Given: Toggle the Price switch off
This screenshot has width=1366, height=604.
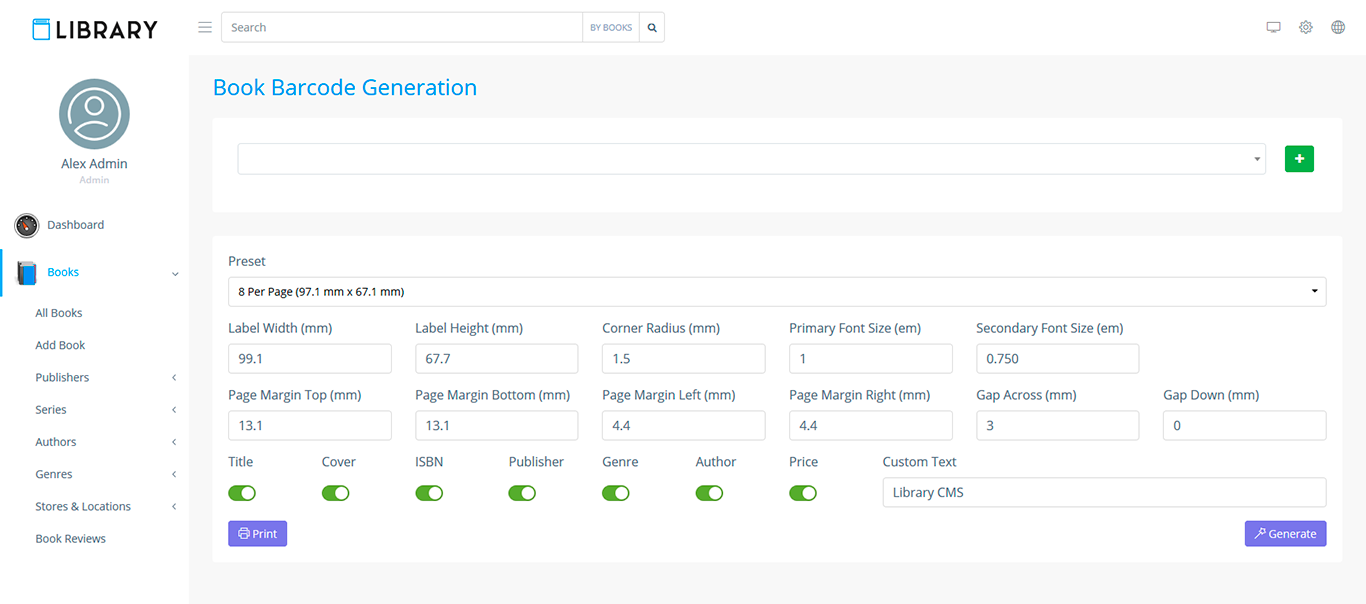Looking at the screenshot, I should [803, 493].
